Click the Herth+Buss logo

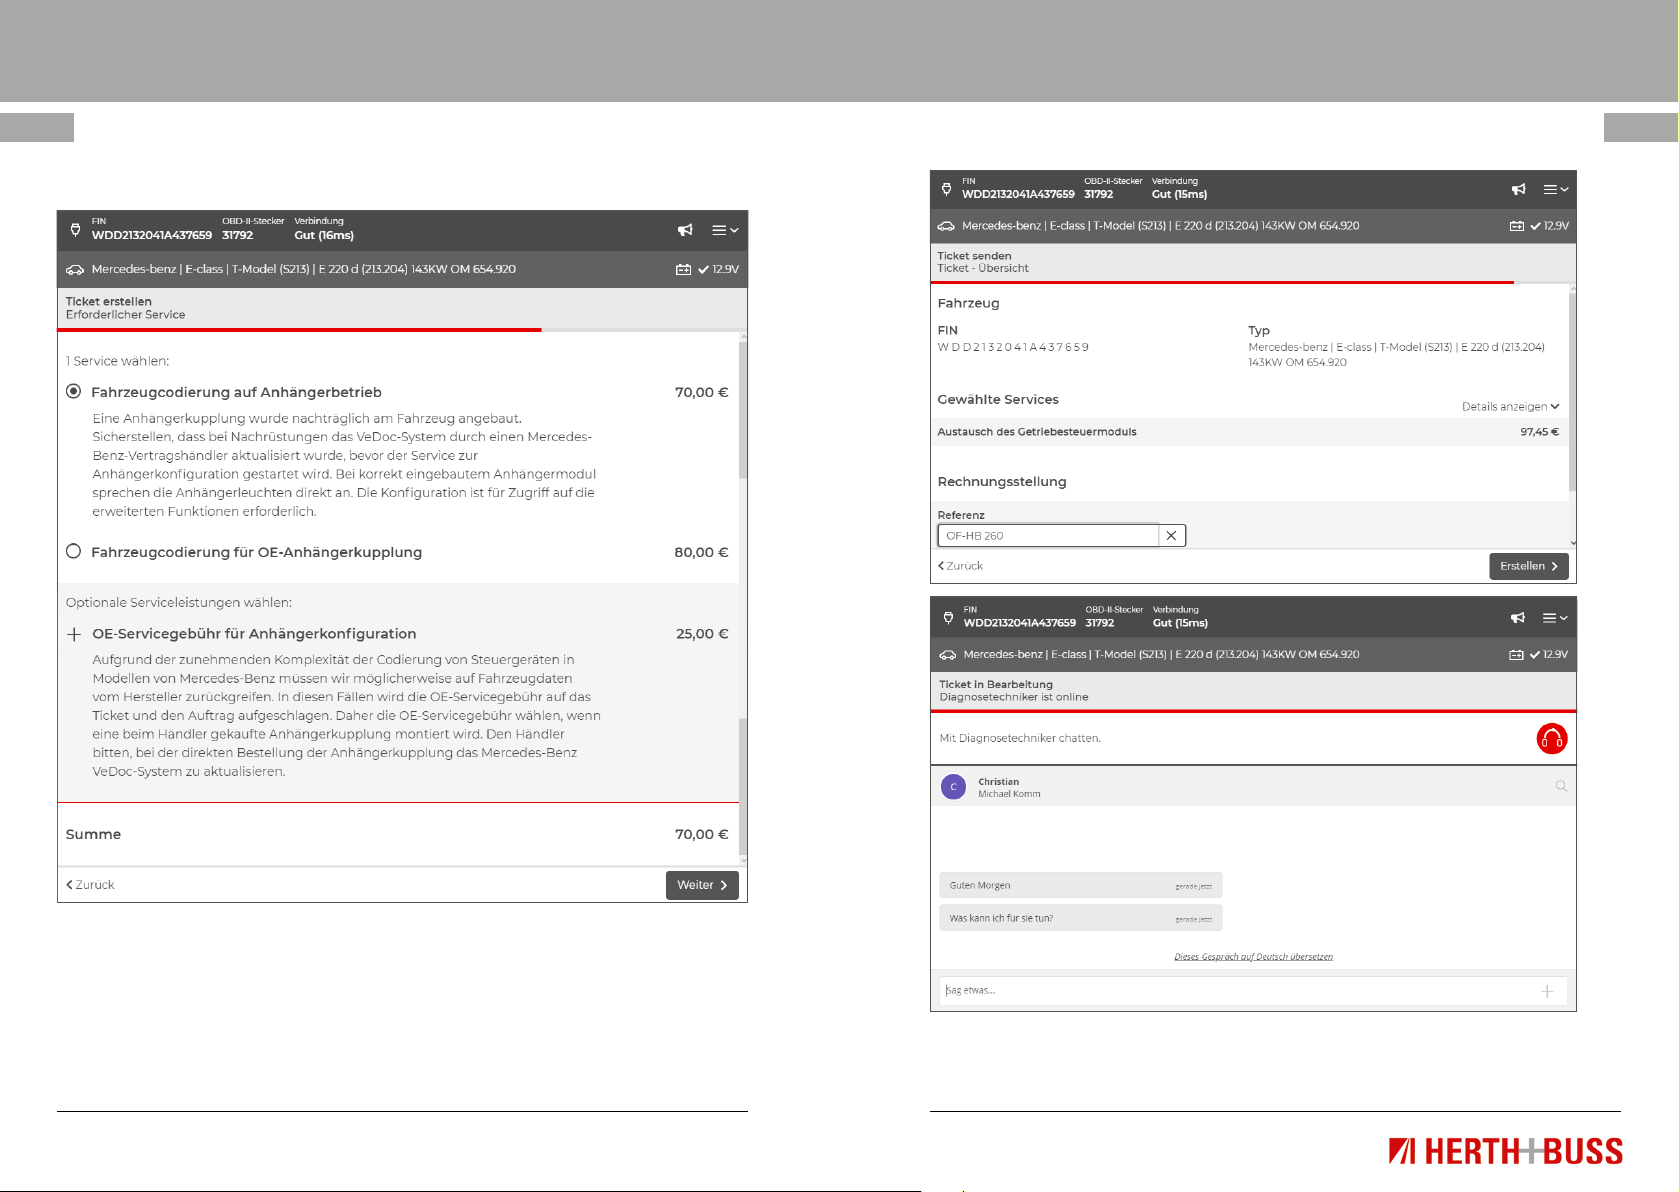pos(1505,1151)
